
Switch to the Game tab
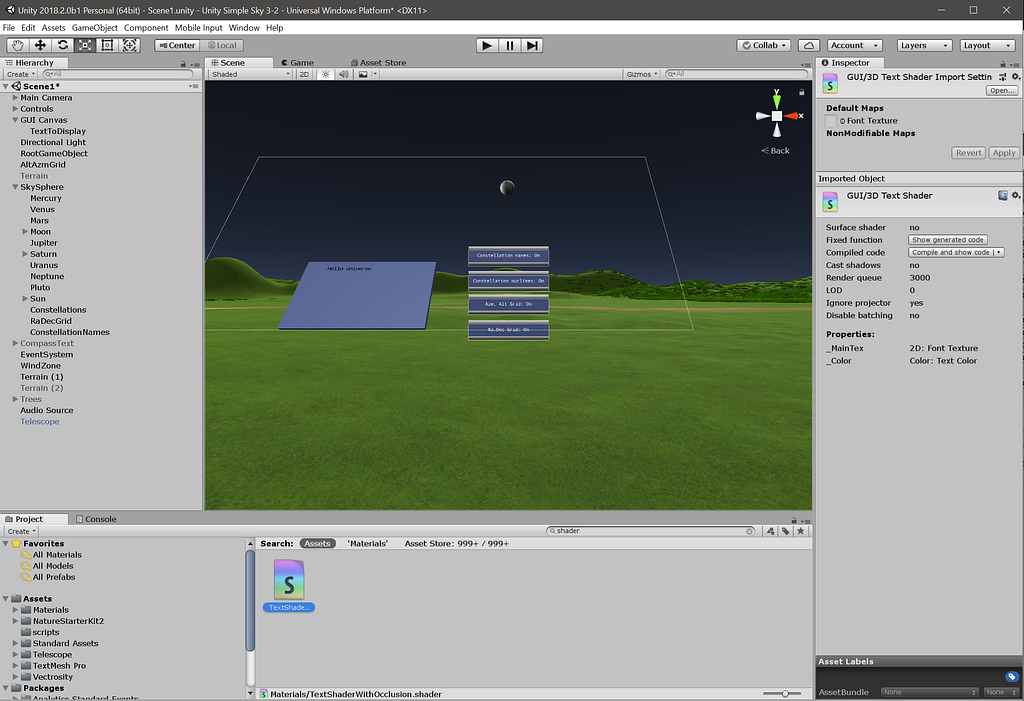coord(297,63)
